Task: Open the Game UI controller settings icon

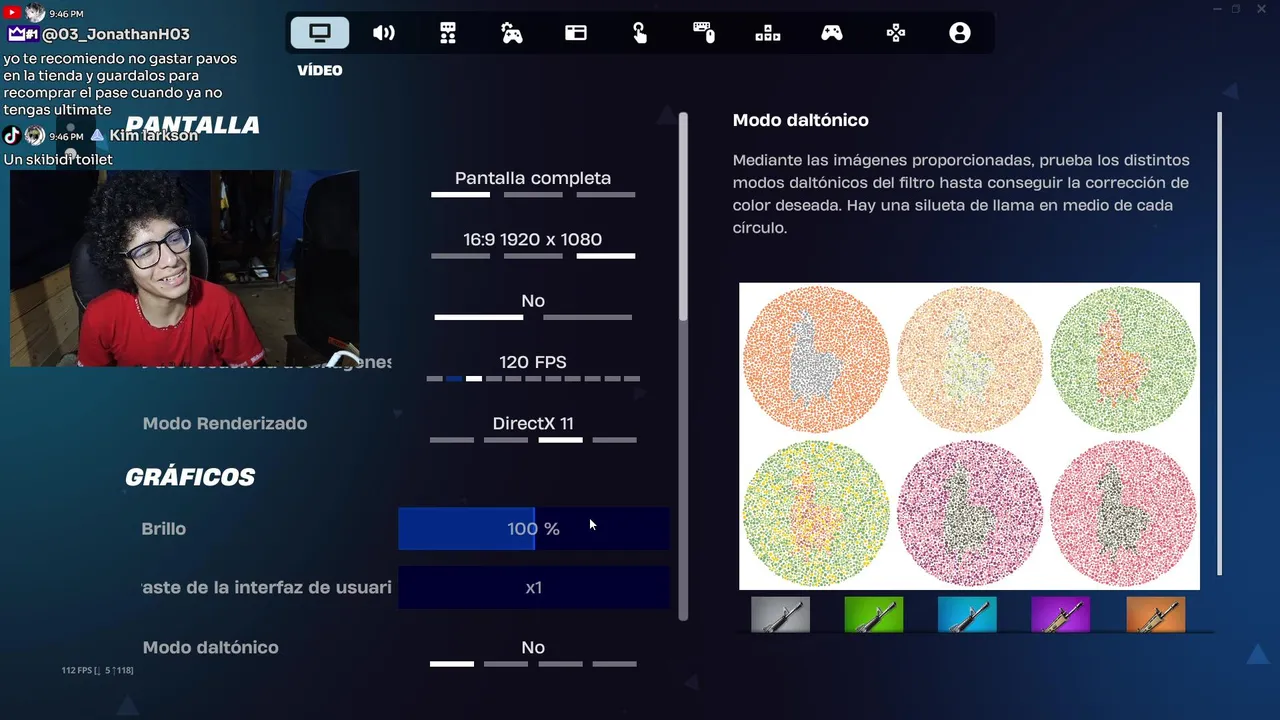Action: [512, 33]
